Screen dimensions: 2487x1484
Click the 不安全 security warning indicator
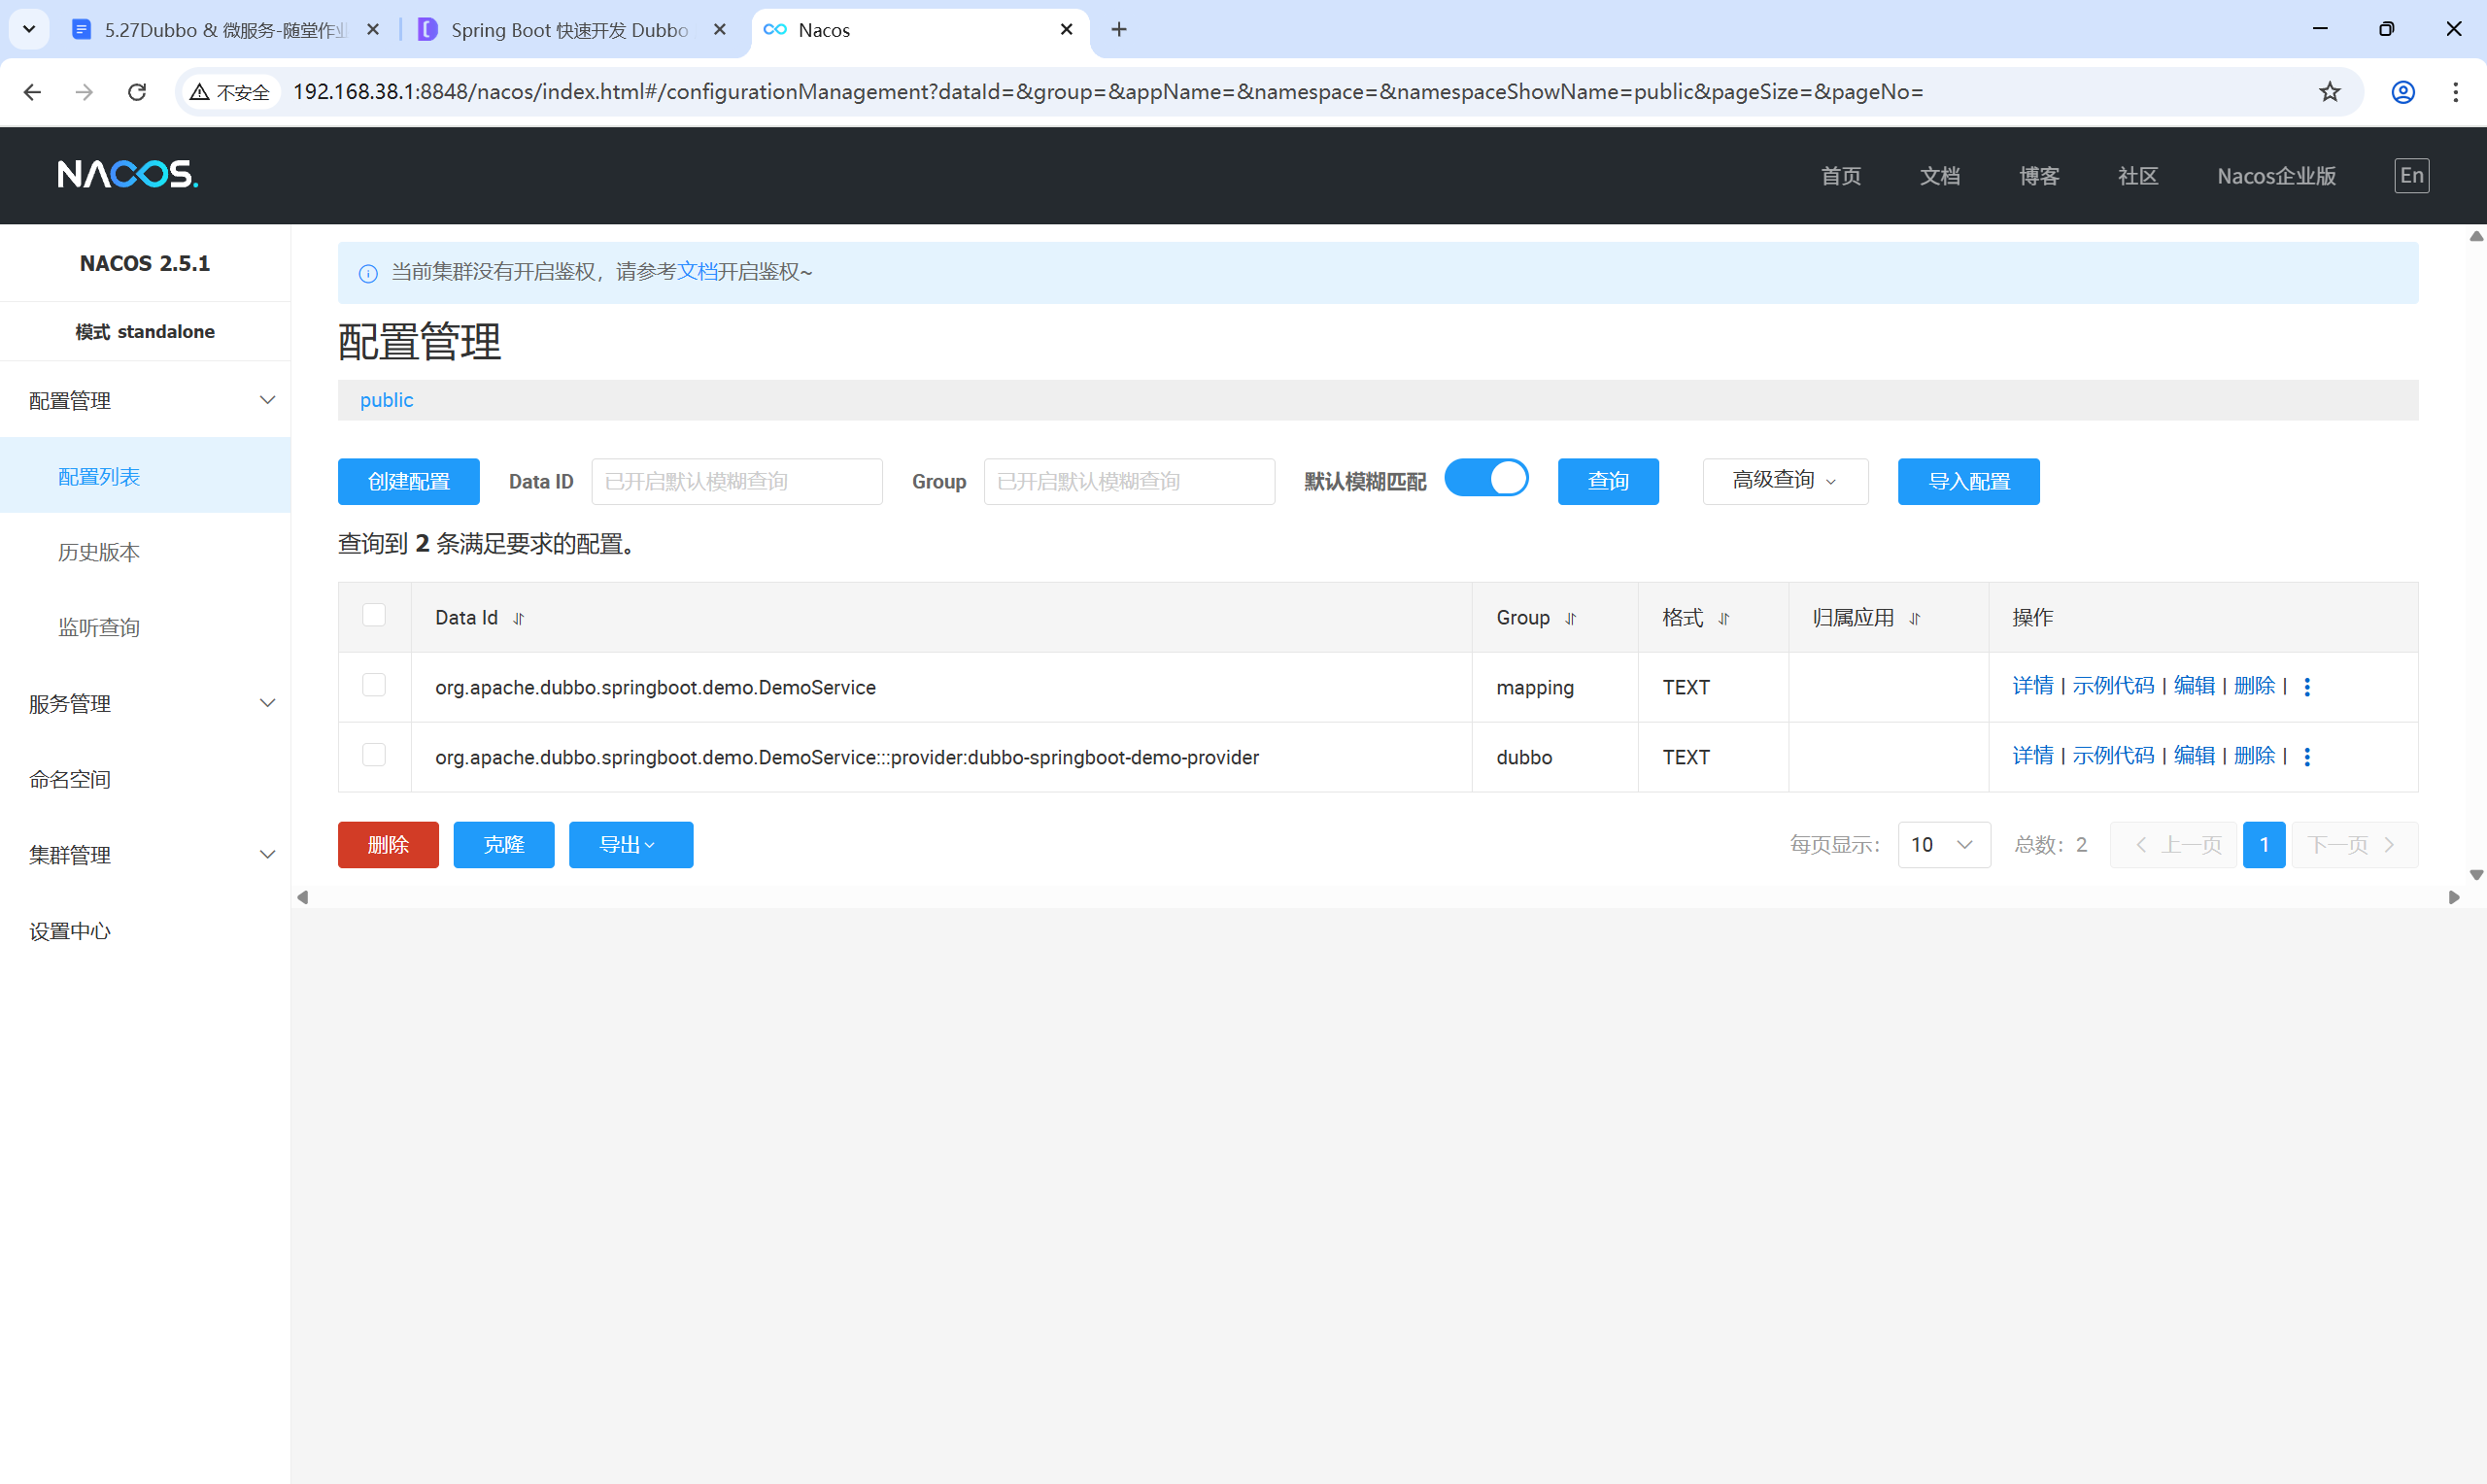click(x=231, y=92)
